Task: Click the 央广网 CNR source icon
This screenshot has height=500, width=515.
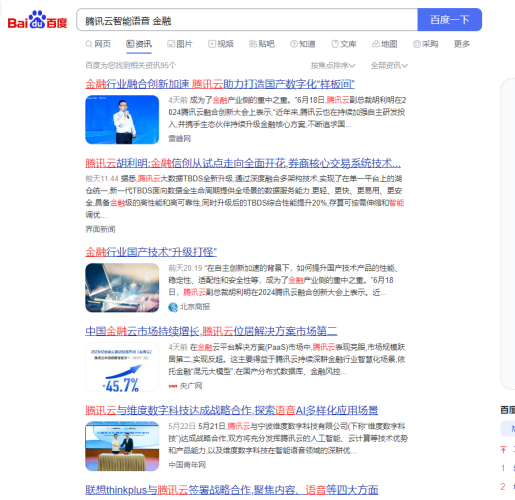Action: (173, 386)
